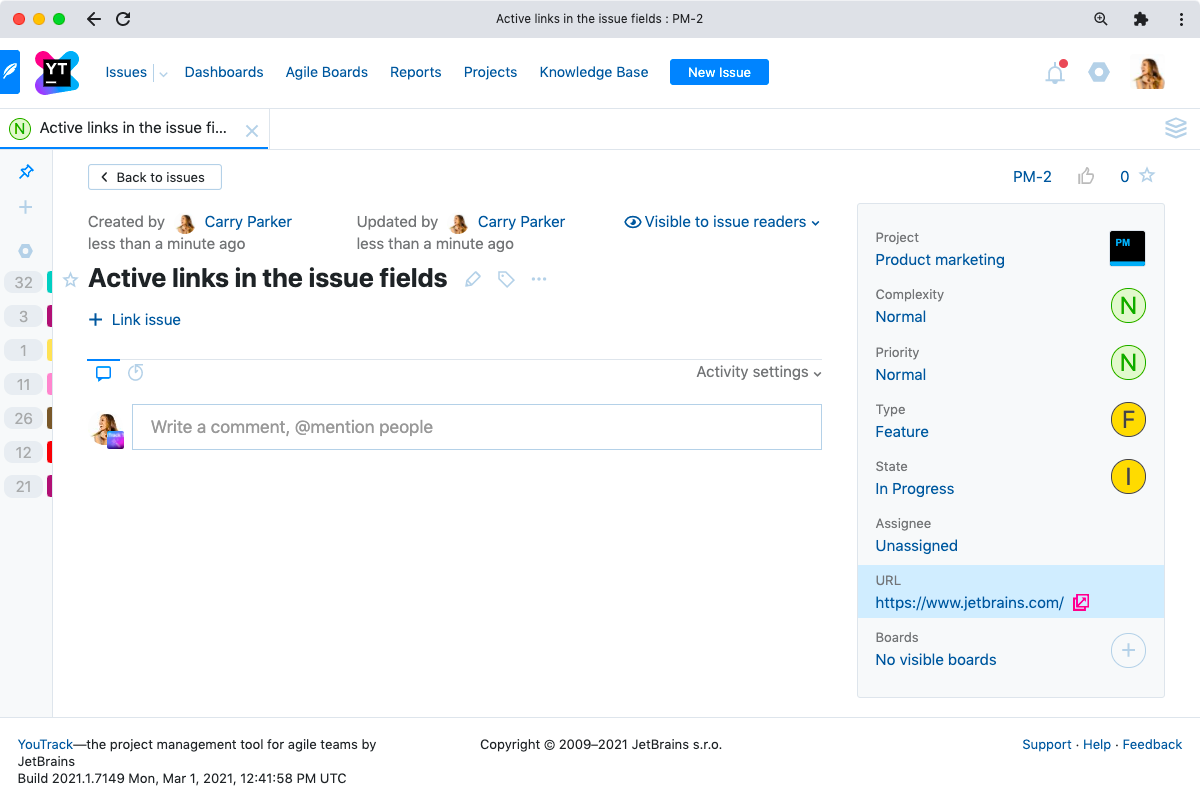Click the blue feather icon at left edge
The width and height of the screenshot is (1200, 800).
9,72
